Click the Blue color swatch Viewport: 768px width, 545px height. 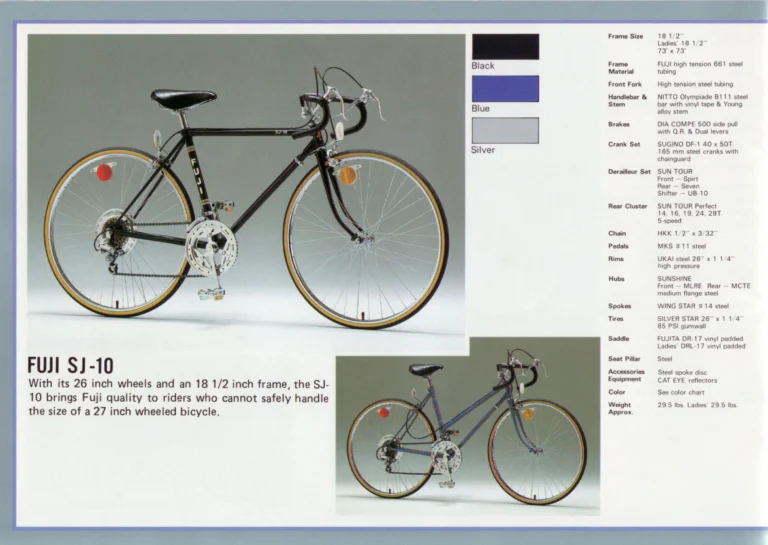(x=505, y=89)
